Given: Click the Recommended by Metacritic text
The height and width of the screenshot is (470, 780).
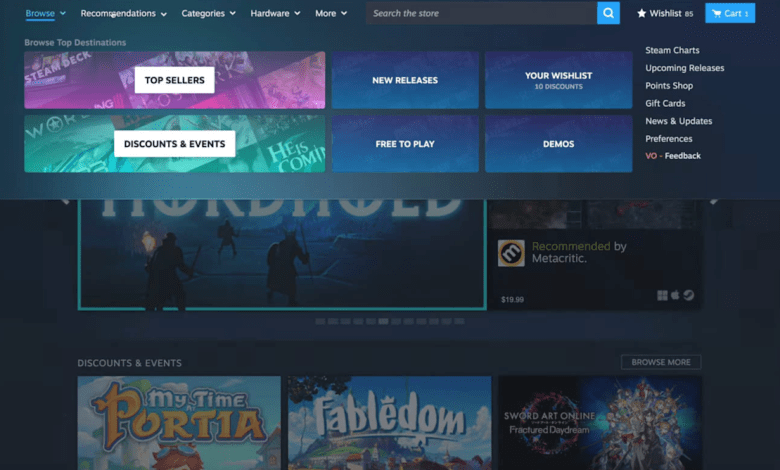Looking at the screenshot, I should tap(579, 252).
